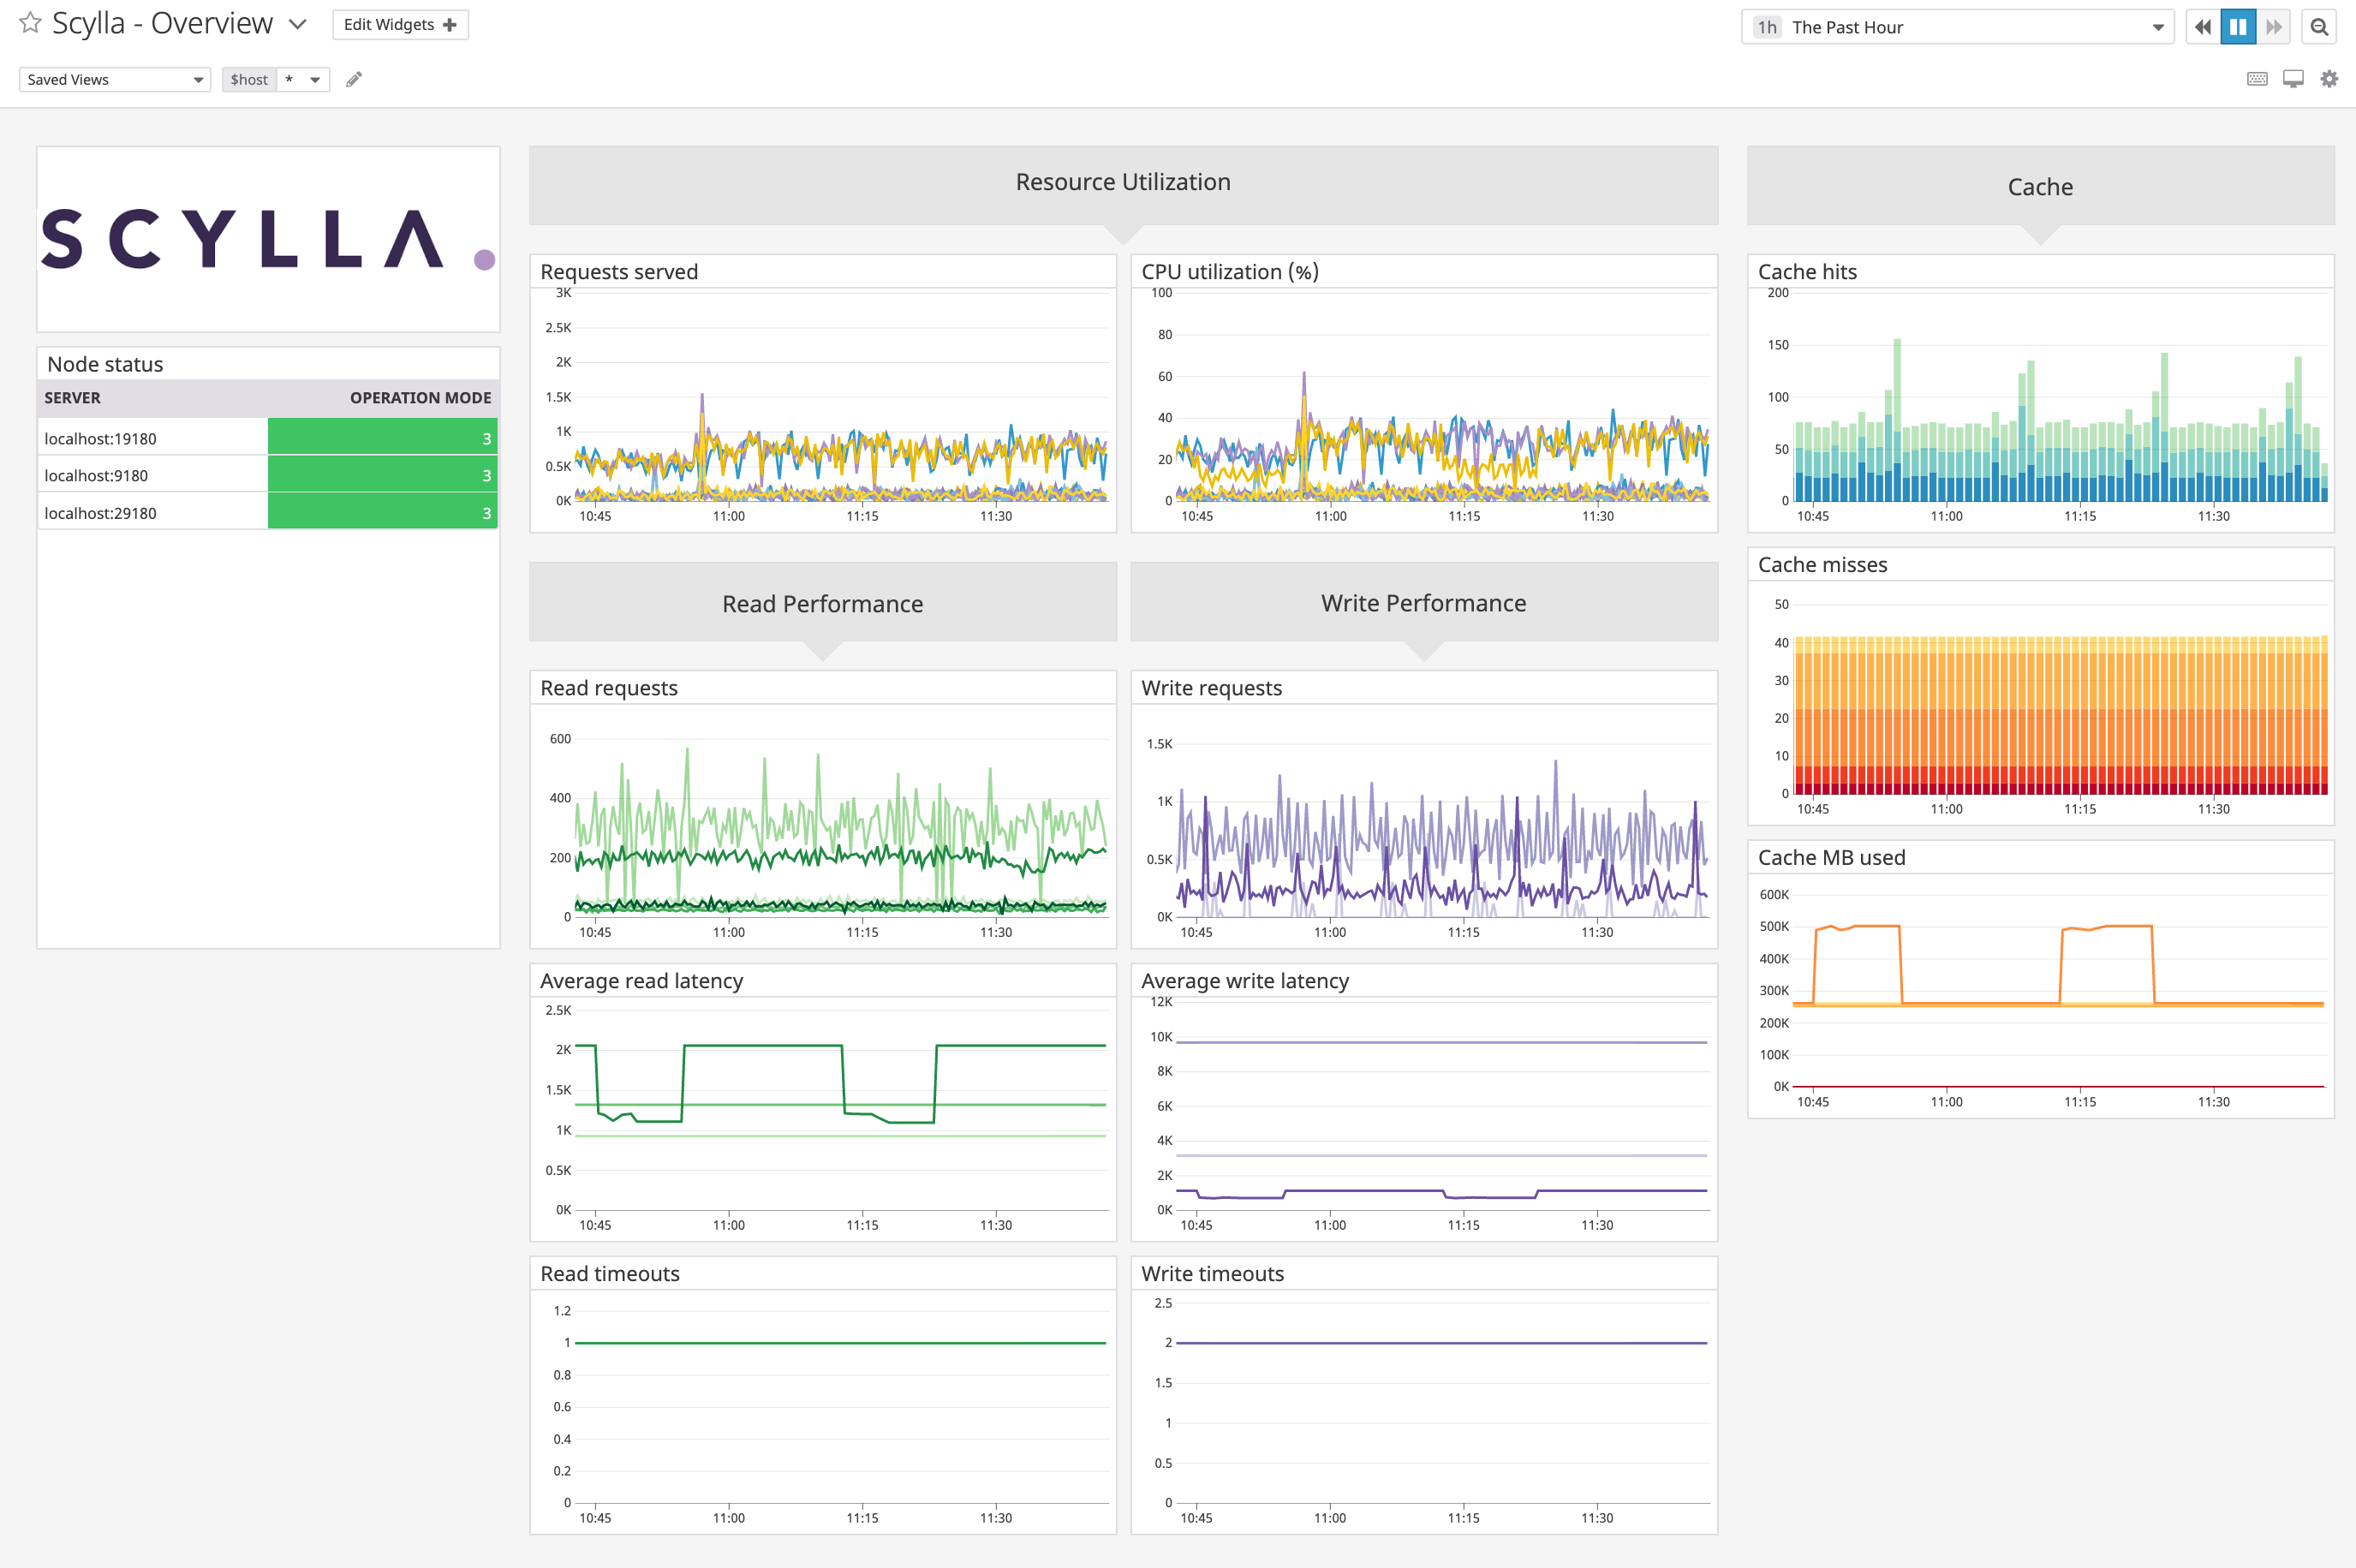The image size is (2356, 1568).
Task: Skip forward in time with the fast-forward icon
Action: [2275, 27]
